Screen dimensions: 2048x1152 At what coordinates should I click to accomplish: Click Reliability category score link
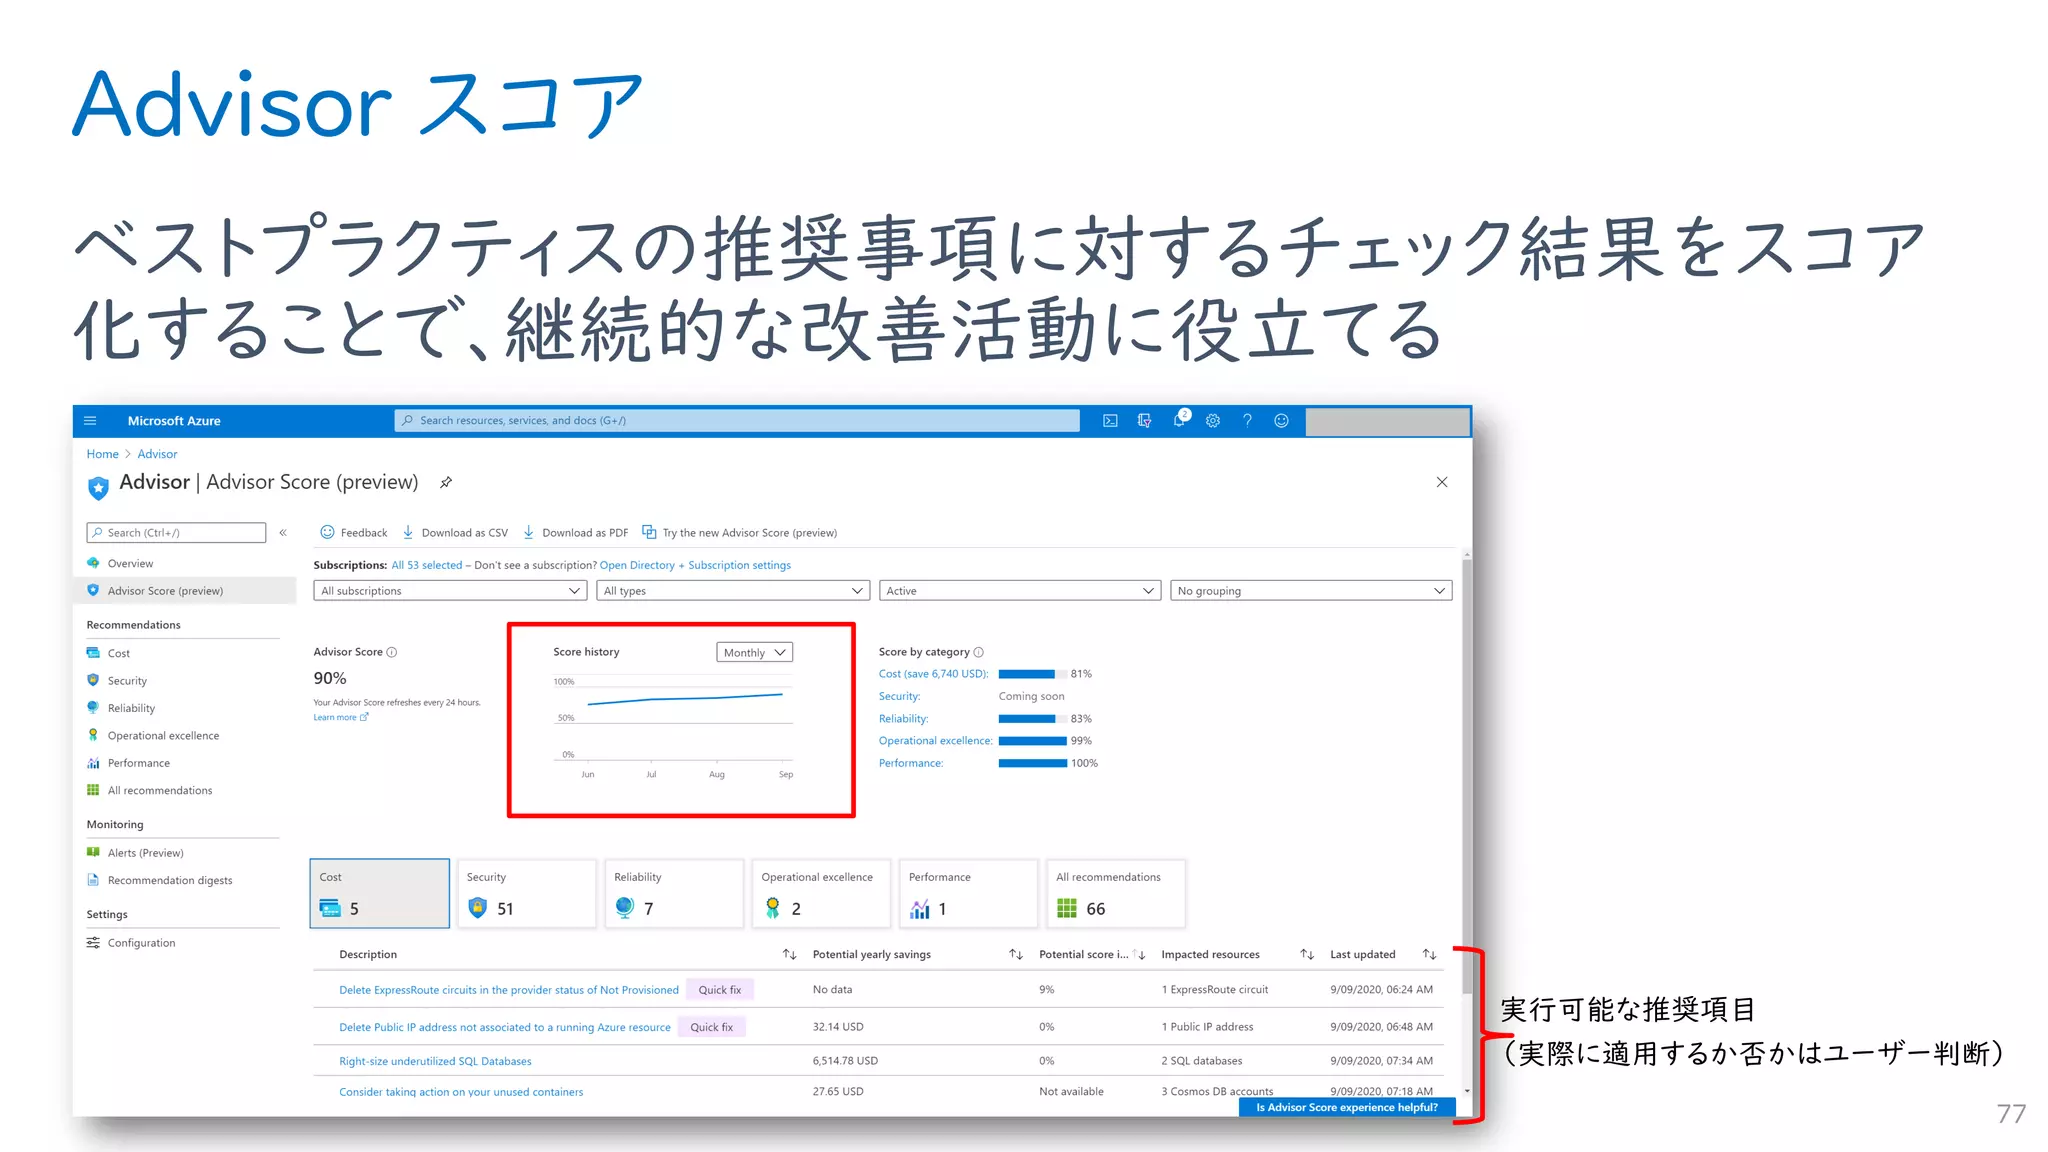point(904,719)
